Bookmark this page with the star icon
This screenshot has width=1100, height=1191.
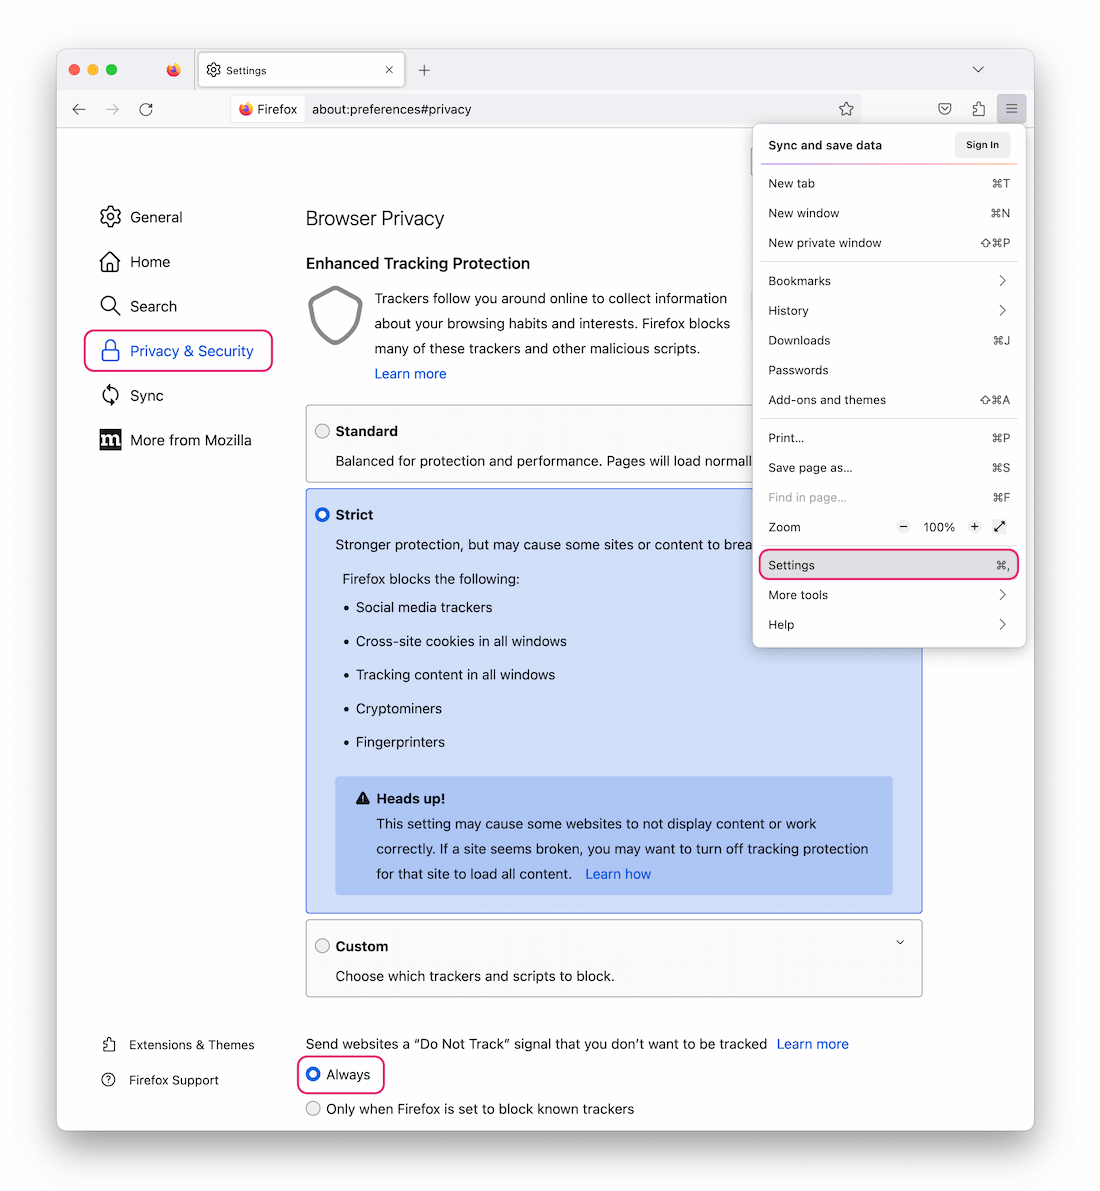pos(846,109)
